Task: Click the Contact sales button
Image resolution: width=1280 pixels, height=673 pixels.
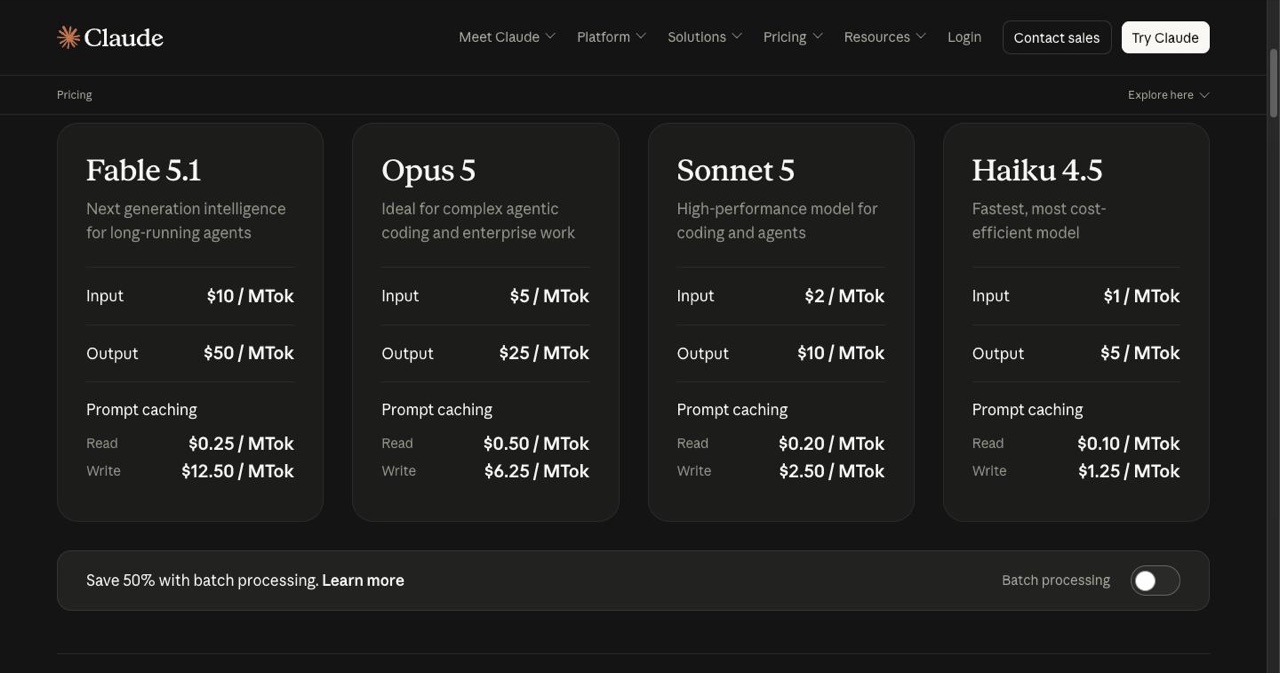Action: point(1056,37)
